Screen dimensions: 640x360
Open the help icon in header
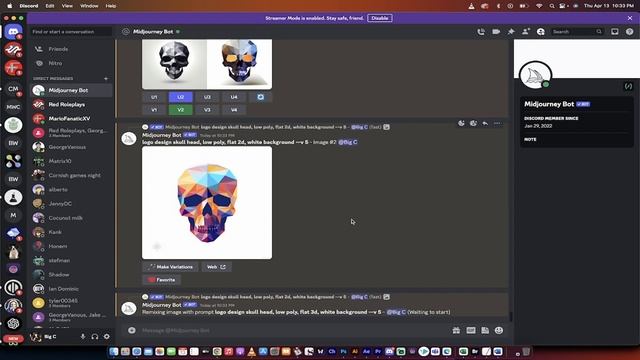629,31
